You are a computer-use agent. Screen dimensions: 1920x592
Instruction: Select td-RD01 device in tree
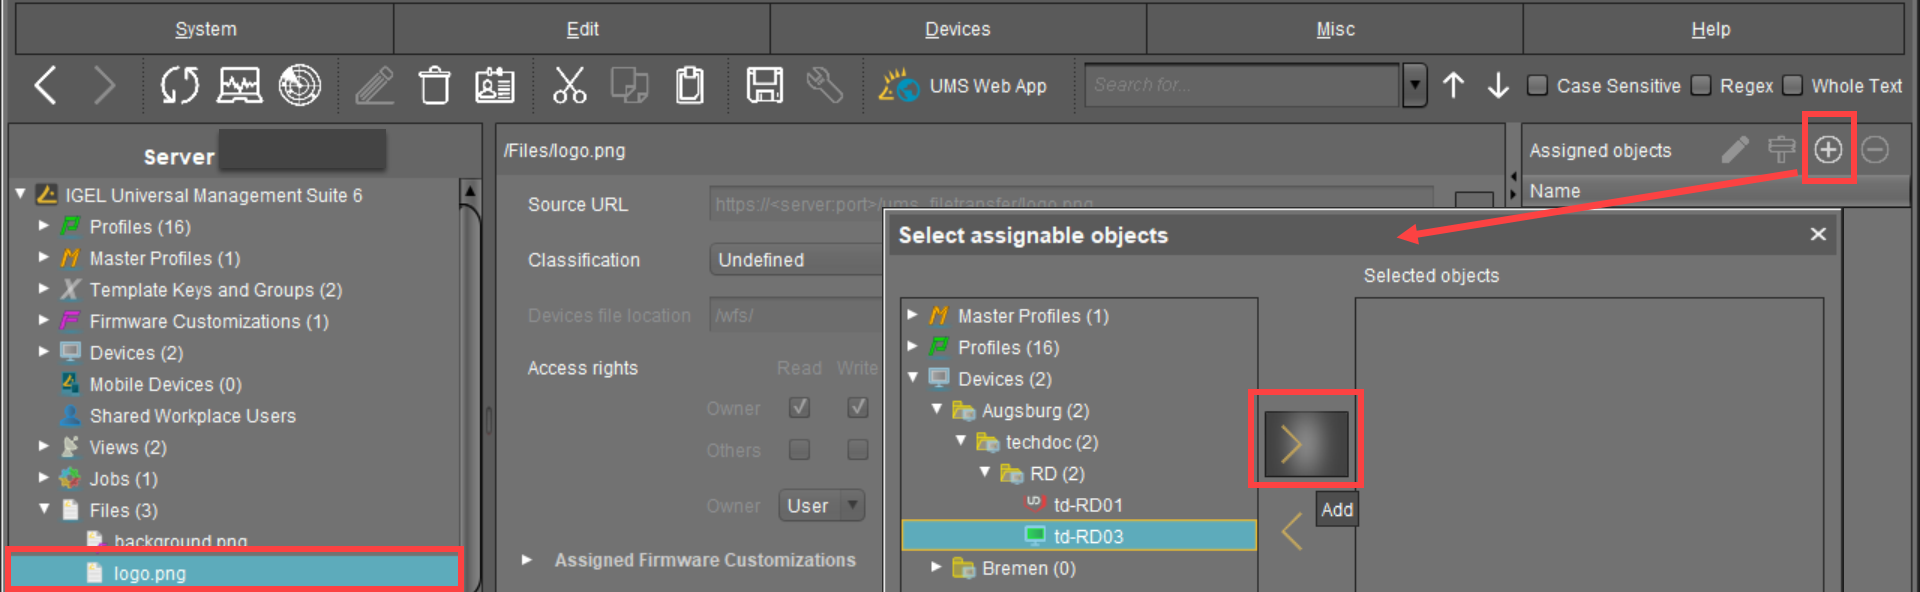pyautogui.click(x=1087, y=505)
